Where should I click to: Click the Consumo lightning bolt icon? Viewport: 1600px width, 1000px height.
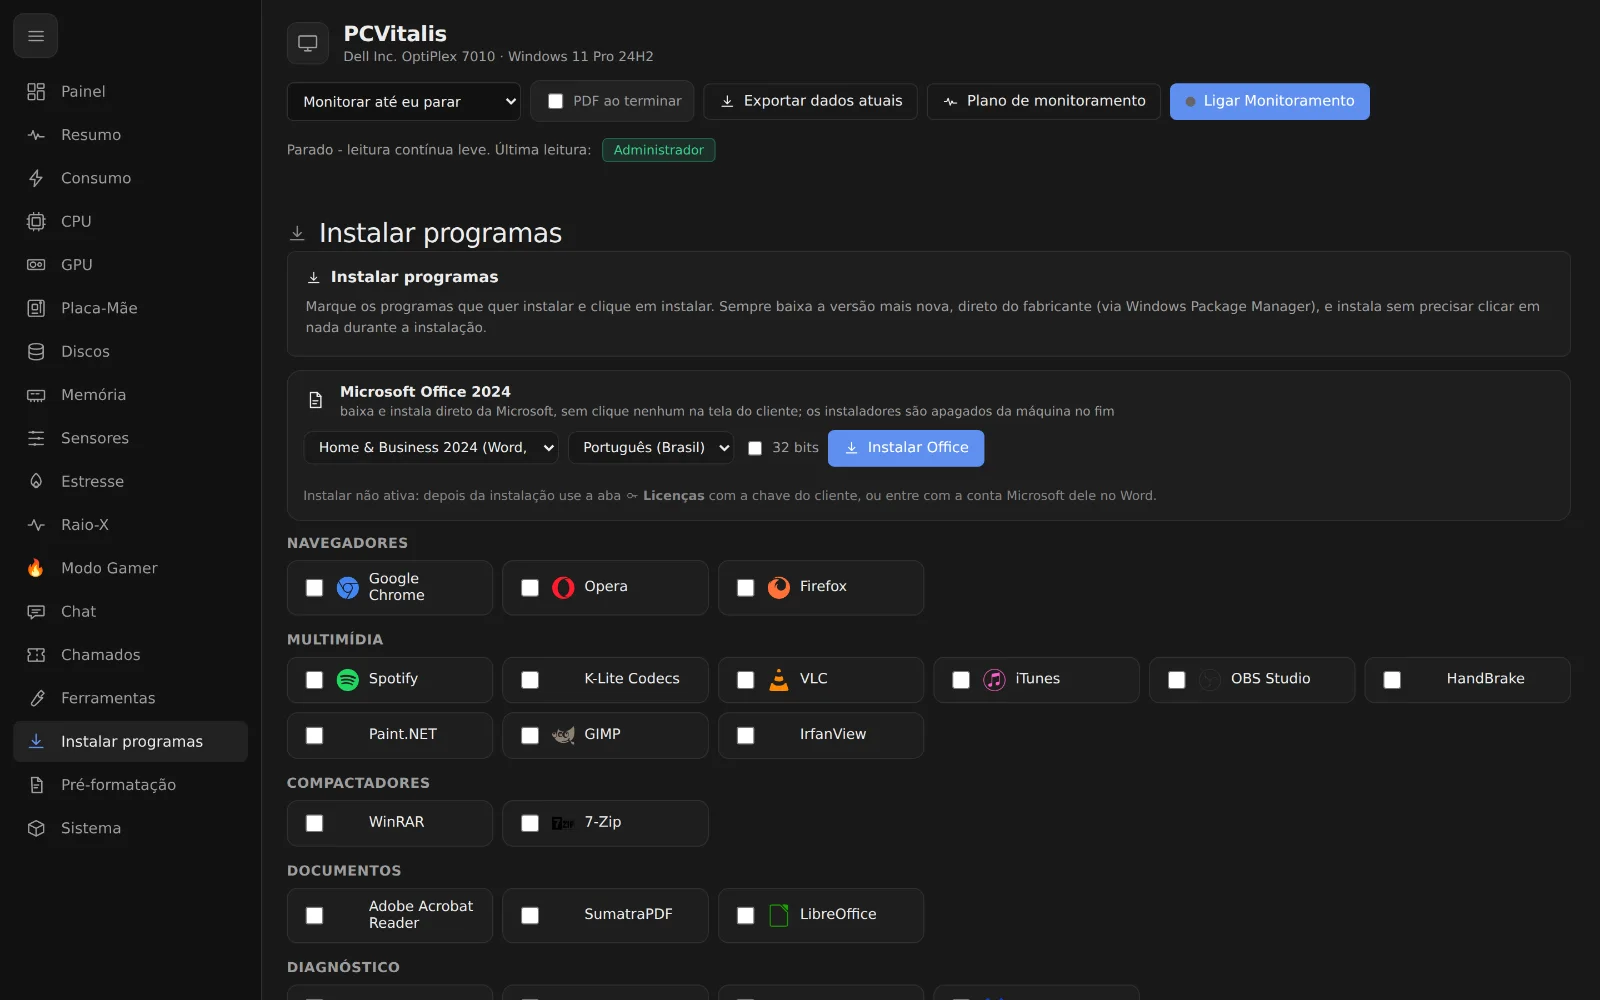36,178
